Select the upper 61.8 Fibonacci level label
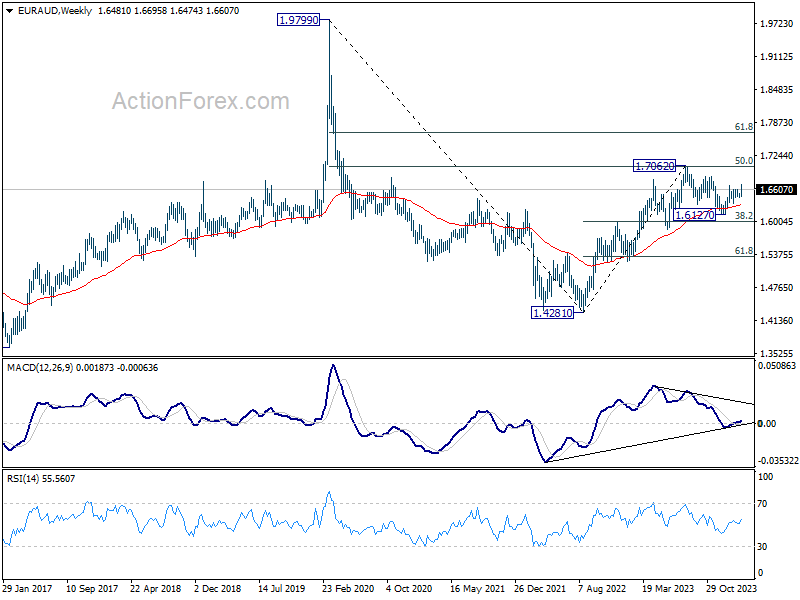800x600 pixels. click(744, 127)
